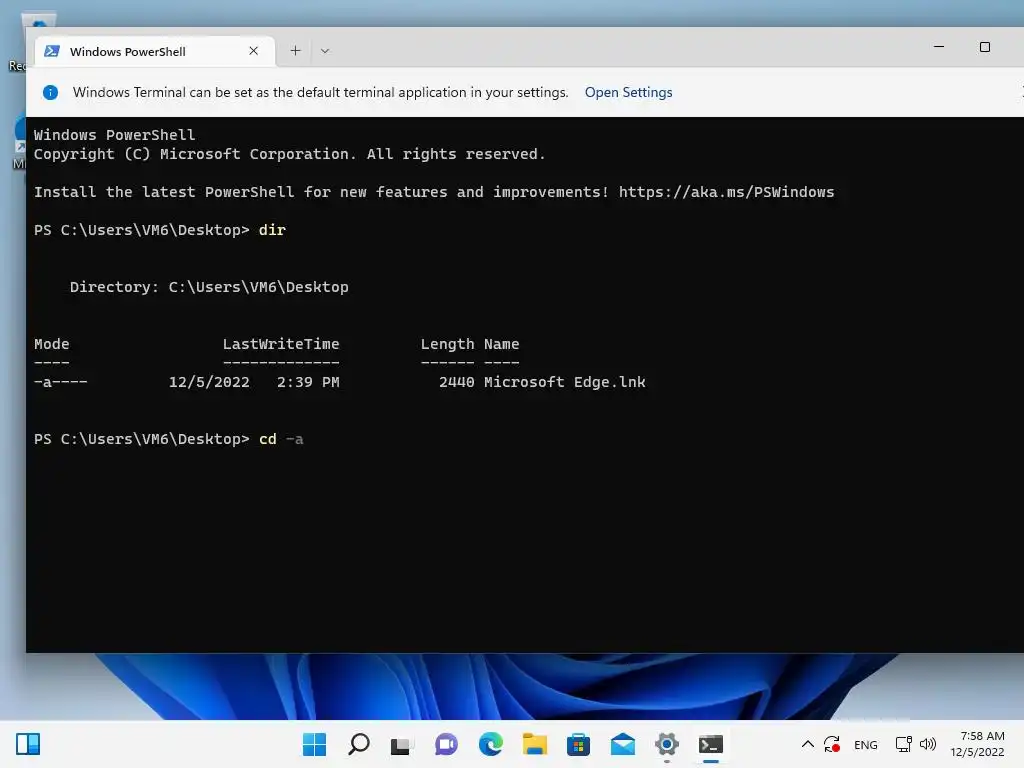Viewport: 1024px width, 768px height.
Task: Click the 'Mode' column header
Action: pos(52,344)
